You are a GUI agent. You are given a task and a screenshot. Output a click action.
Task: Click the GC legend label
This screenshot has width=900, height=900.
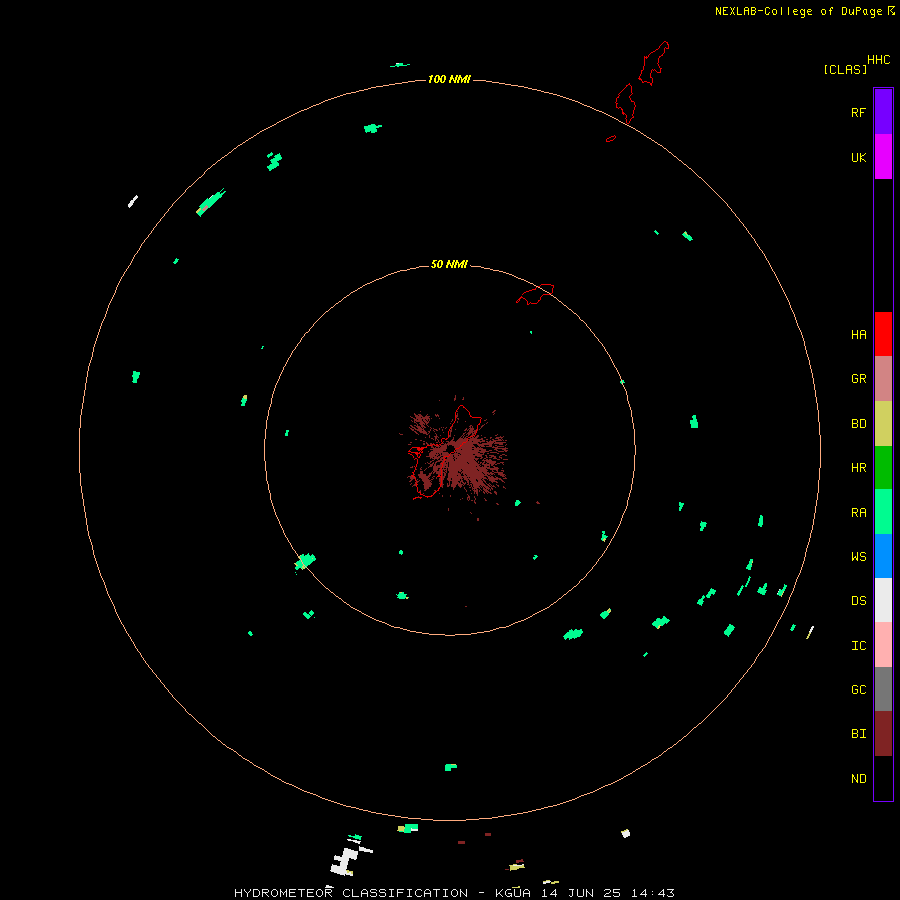pos(858,690)
